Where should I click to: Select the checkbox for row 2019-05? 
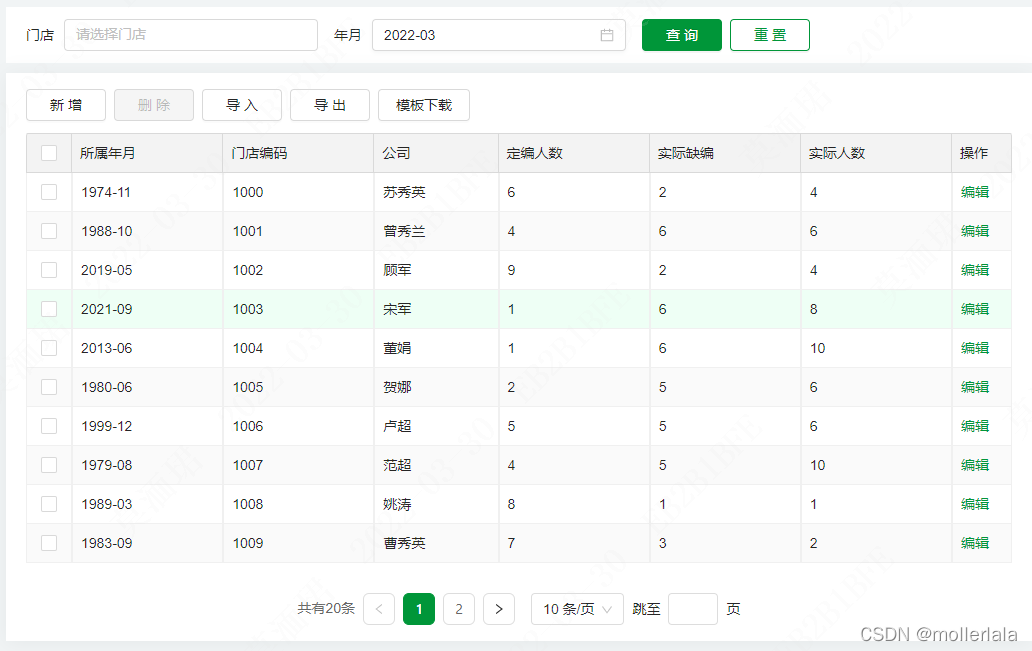click(49, 270)
